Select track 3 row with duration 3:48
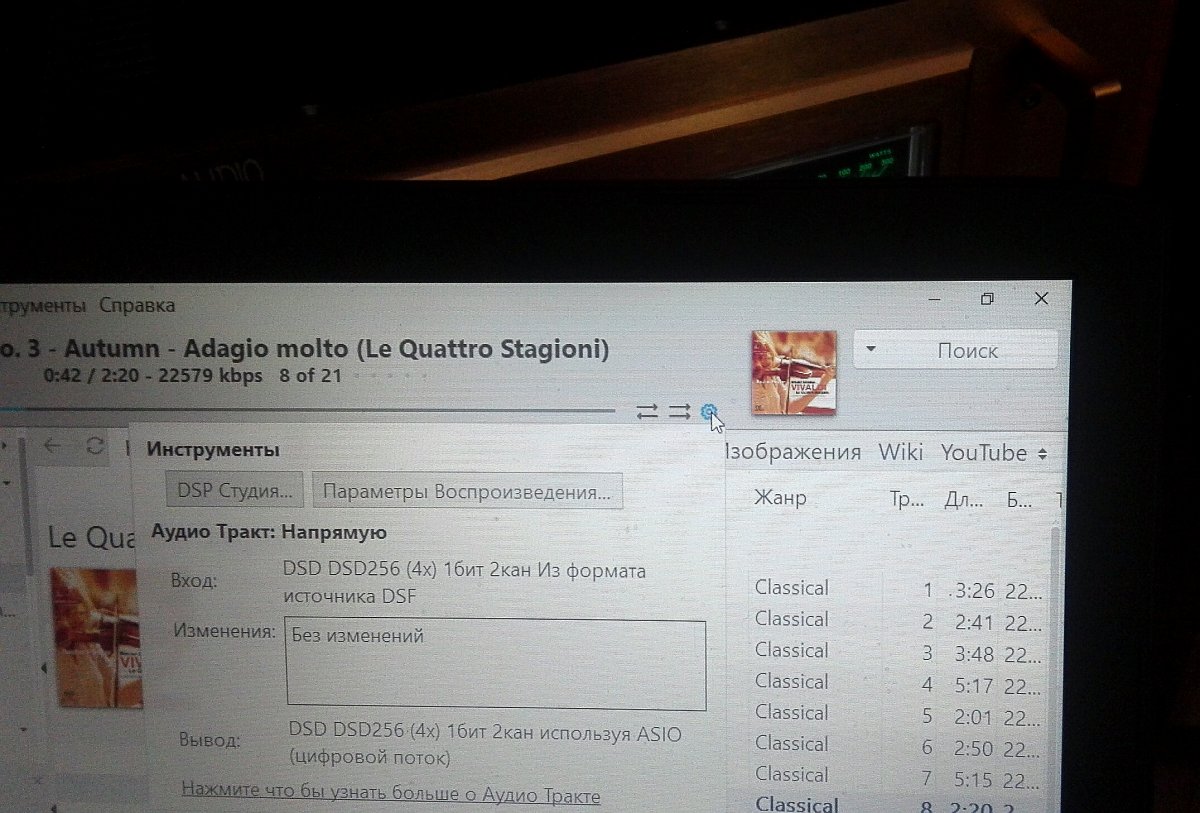Screen dimensions: 1200x813 pos(898,651)
